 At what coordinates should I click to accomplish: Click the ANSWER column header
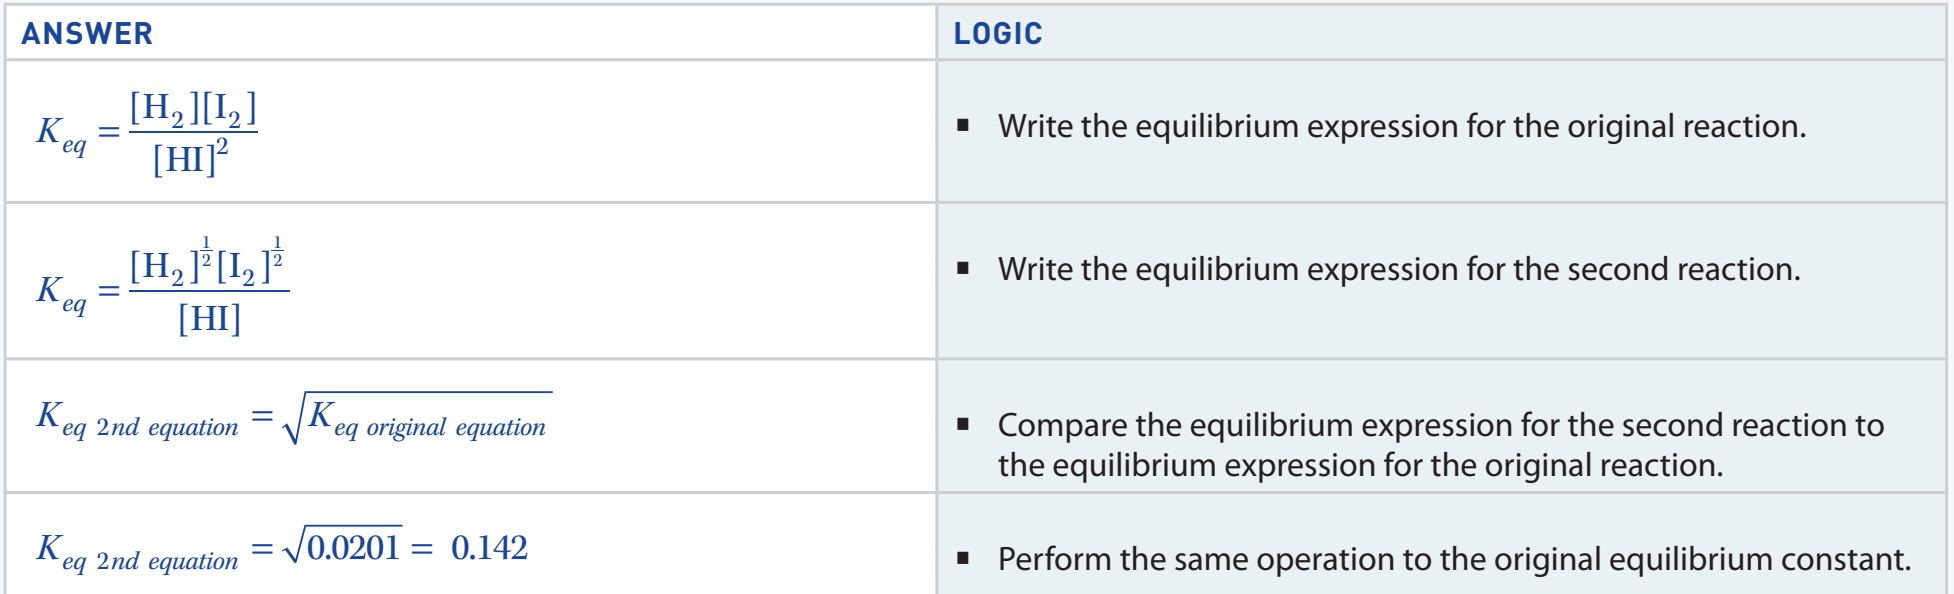pos(87,33)
